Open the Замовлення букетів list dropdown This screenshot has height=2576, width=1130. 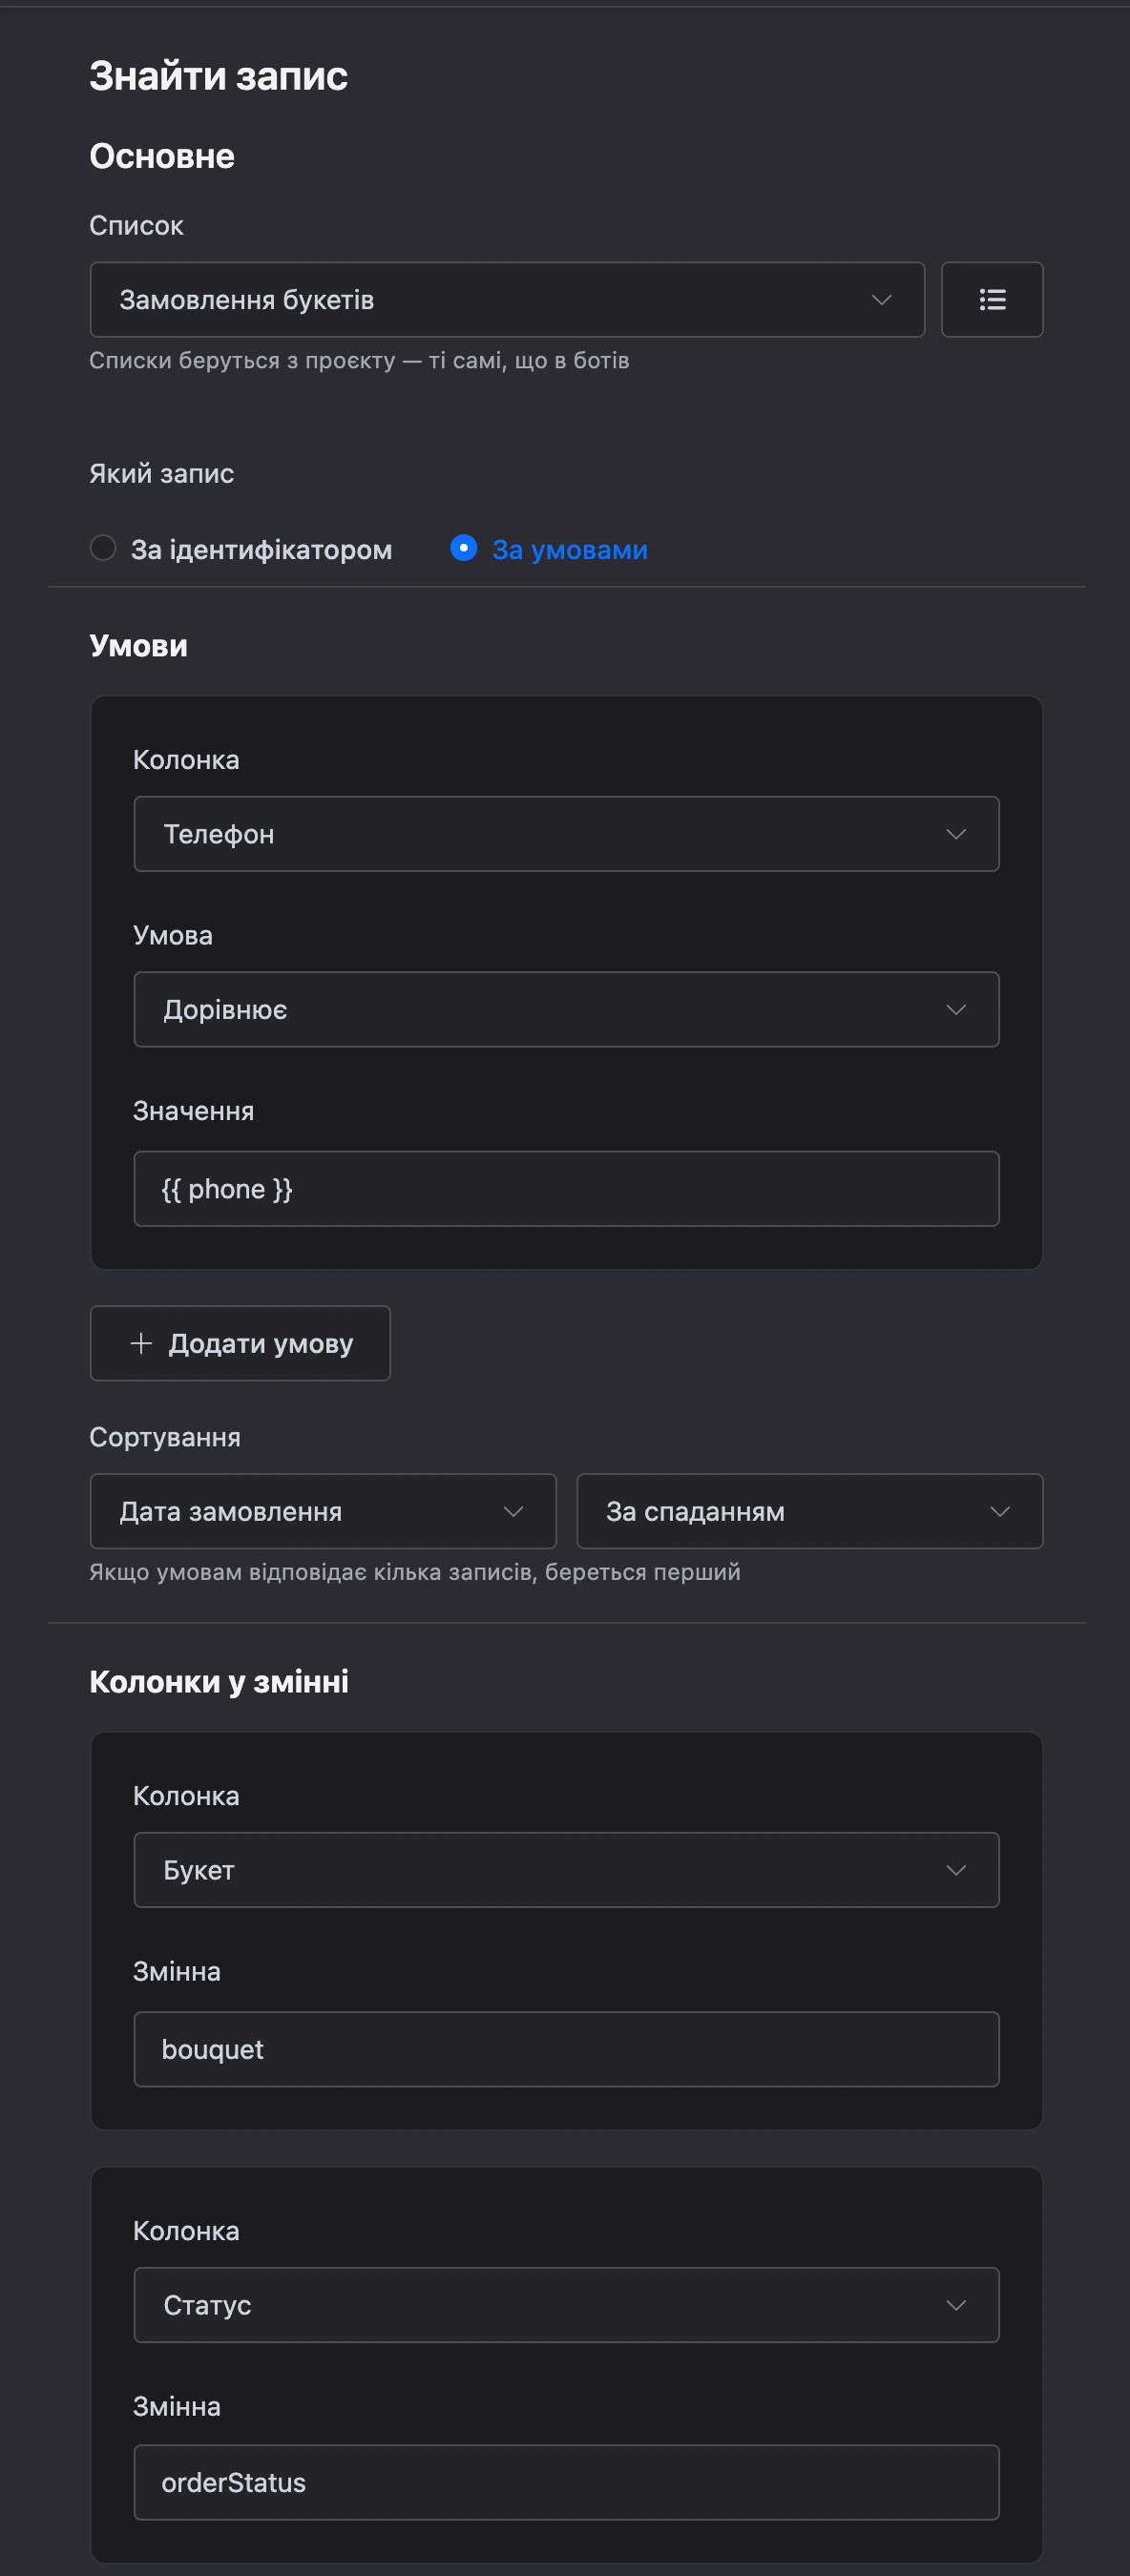pyautogui.click(x=507, y=300)
